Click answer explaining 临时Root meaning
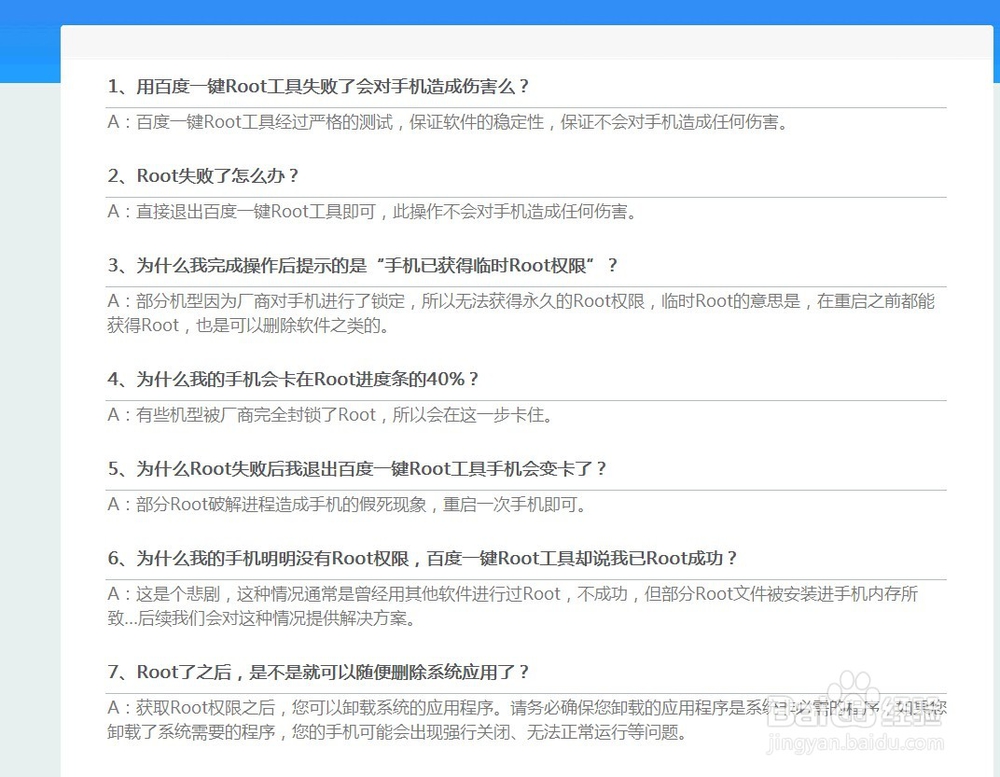The image size is (1000, 777). click(520, 313)
